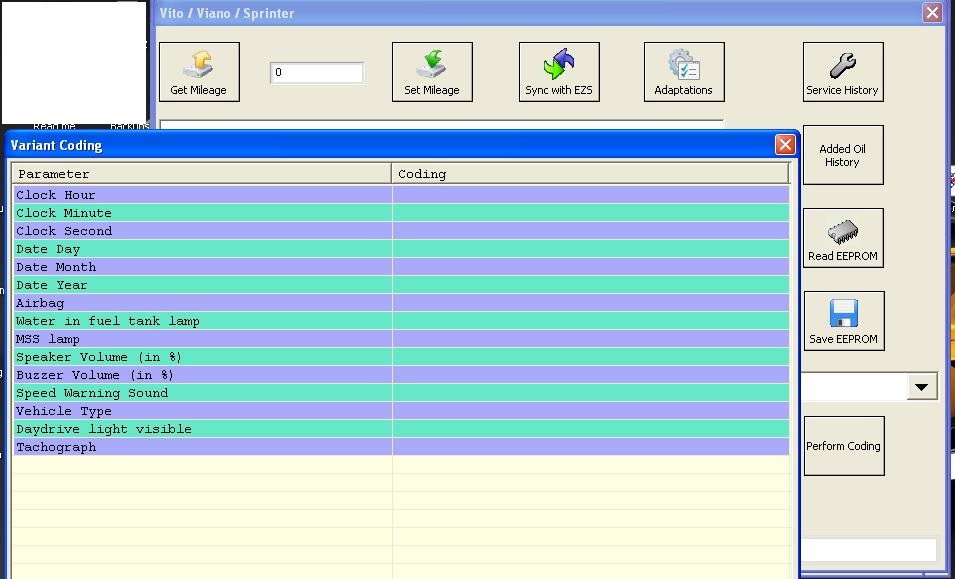Select the Speed Warning Sound row
The width and height of the screenshot is (955, 579).
point(401,393)
